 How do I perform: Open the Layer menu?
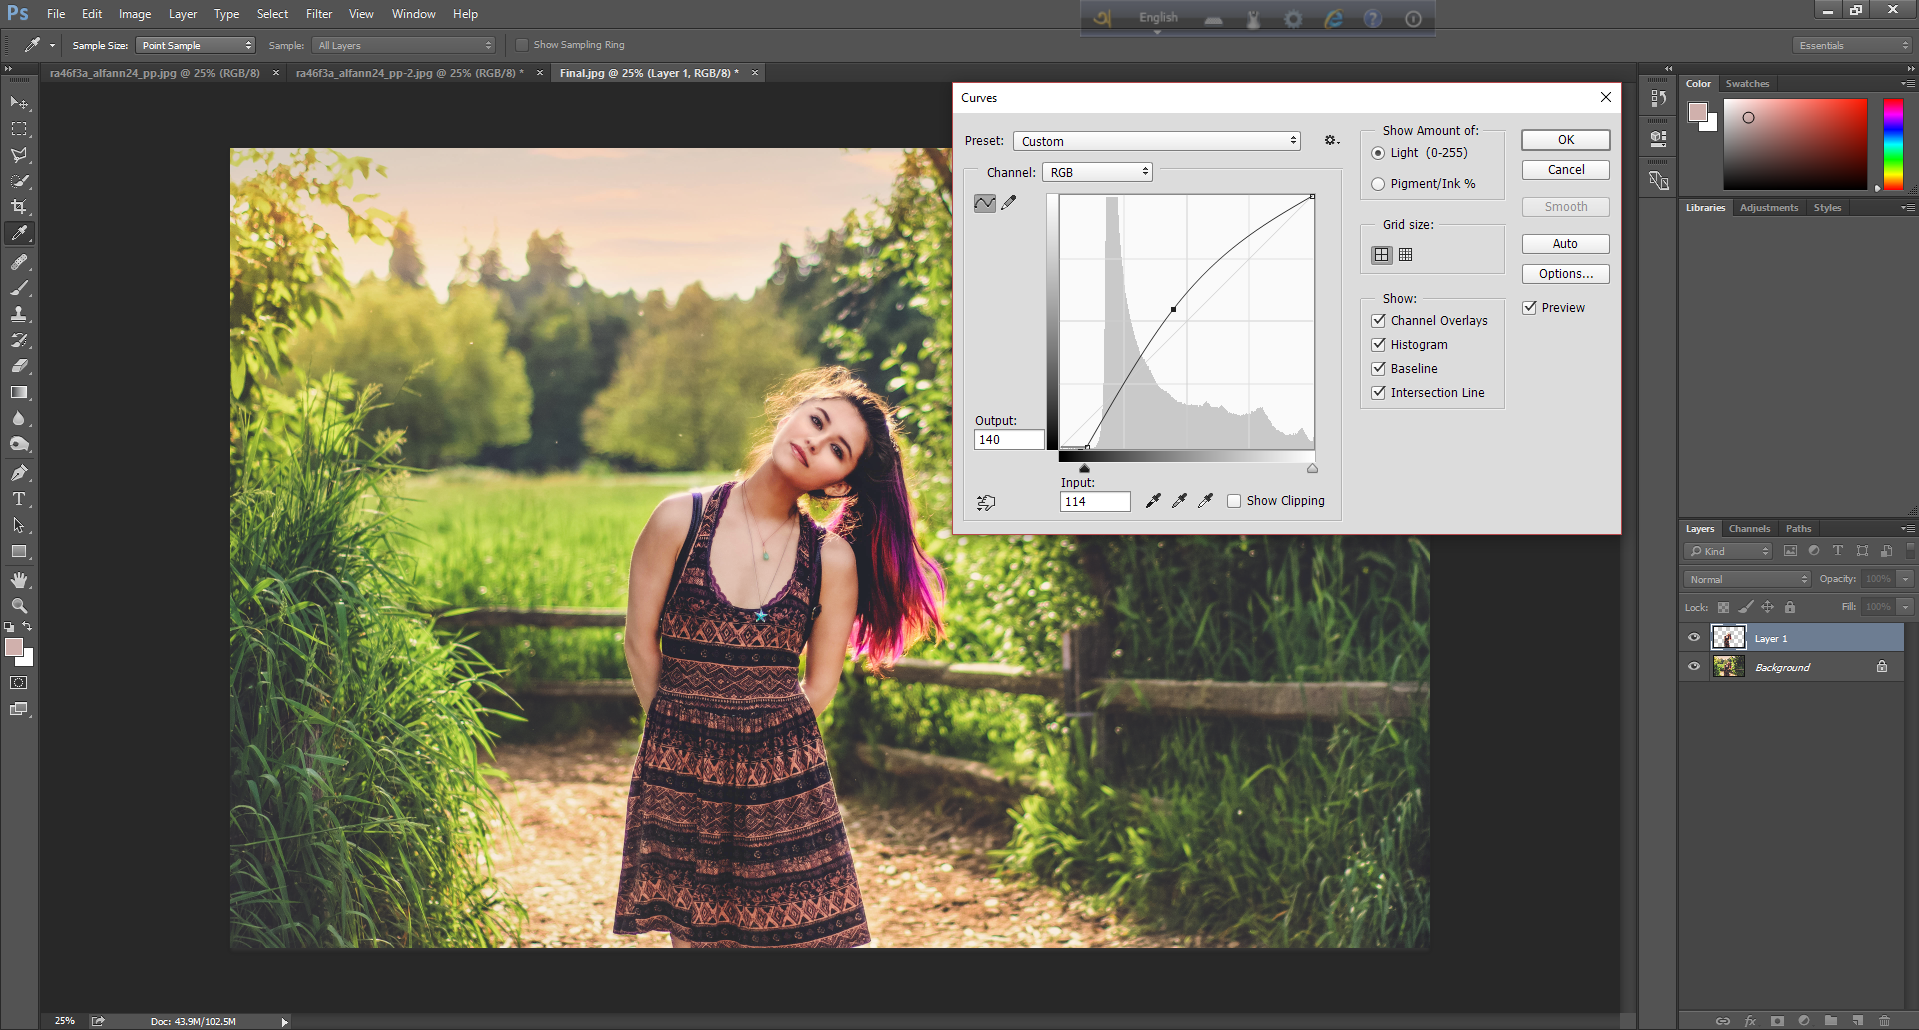pyautogui.click(x=183, y=14)
